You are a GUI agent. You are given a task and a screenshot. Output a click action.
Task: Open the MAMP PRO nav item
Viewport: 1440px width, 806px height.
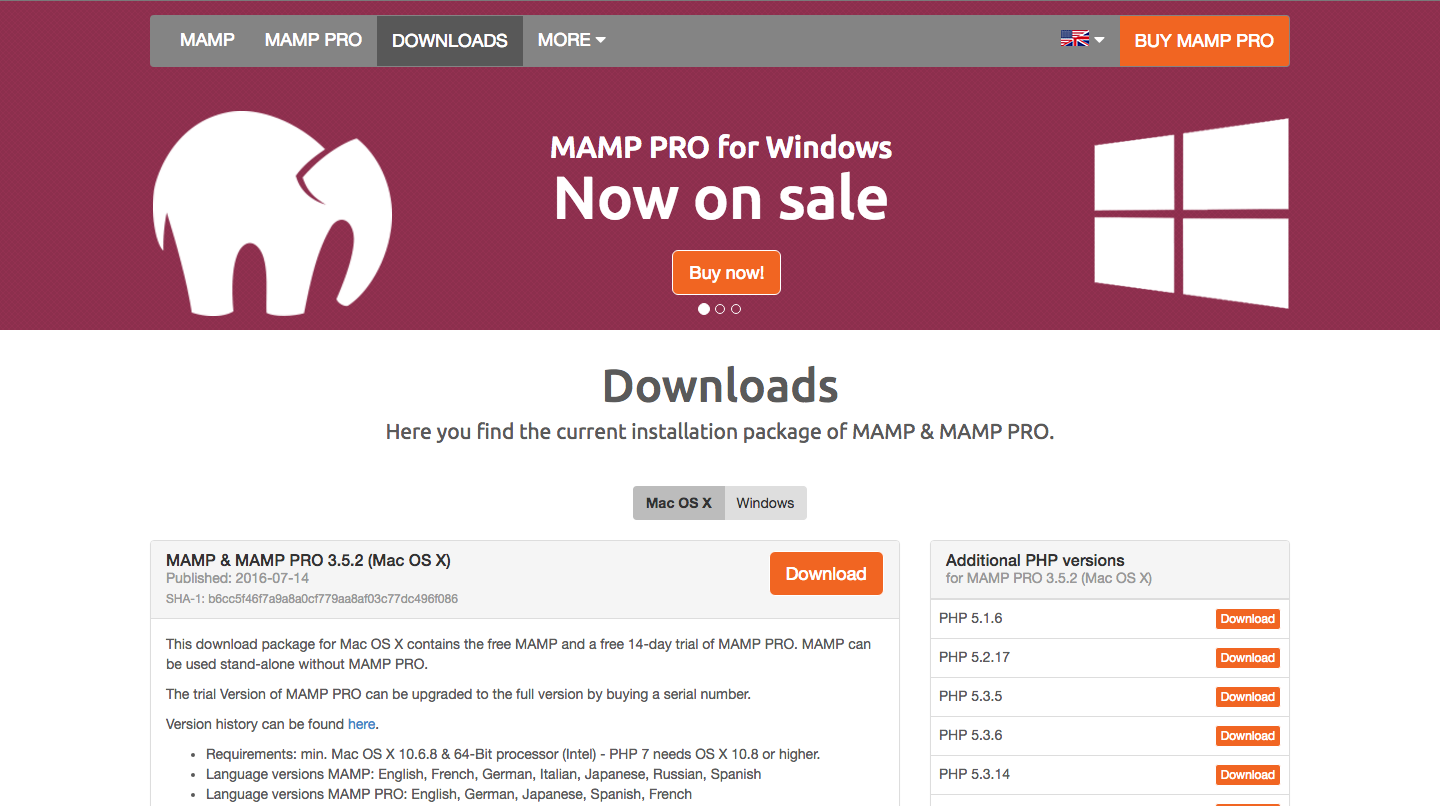click(313, 40)
